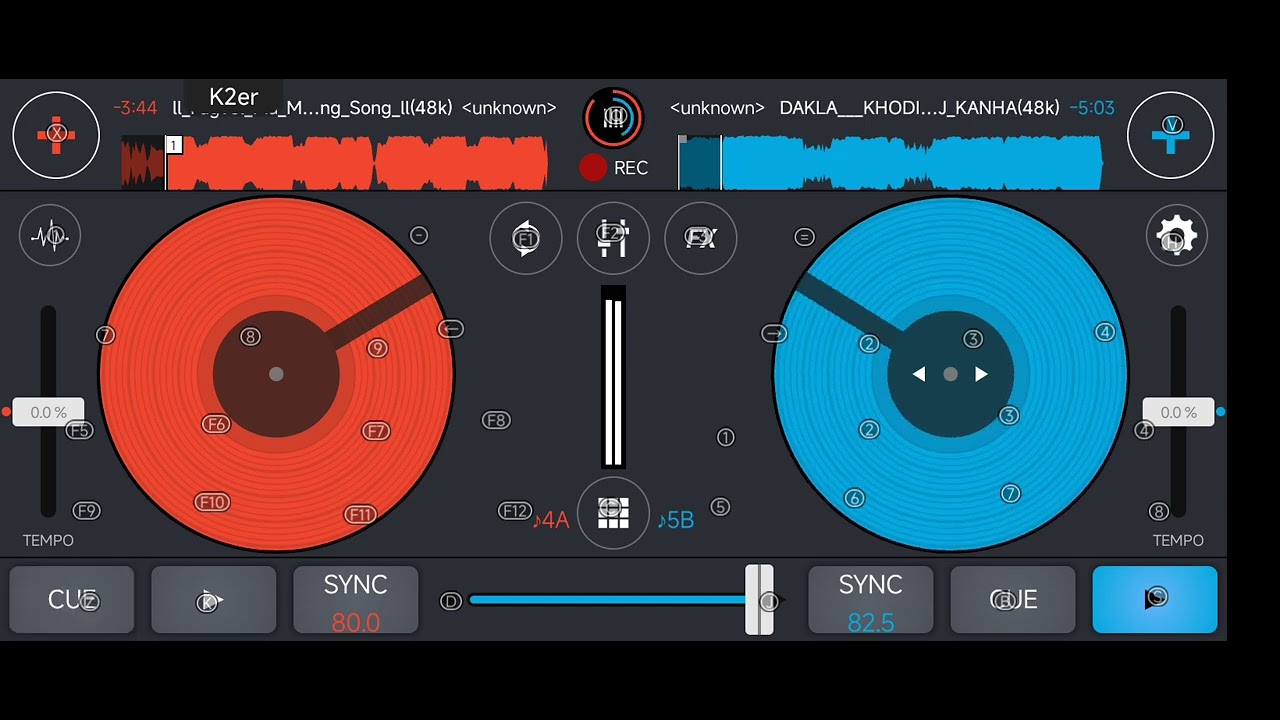The width and height of the screenshot is (1280, 720).
Task: Load a track on the red deck
Action: pos(56,134)
